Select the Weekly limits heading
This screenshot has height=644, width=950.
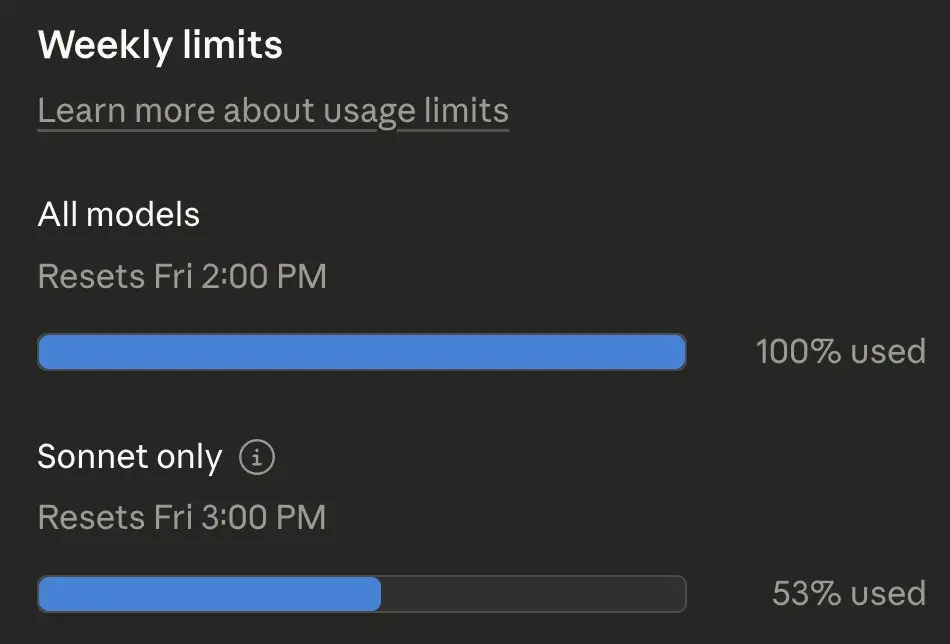click(x=160, y=46)
